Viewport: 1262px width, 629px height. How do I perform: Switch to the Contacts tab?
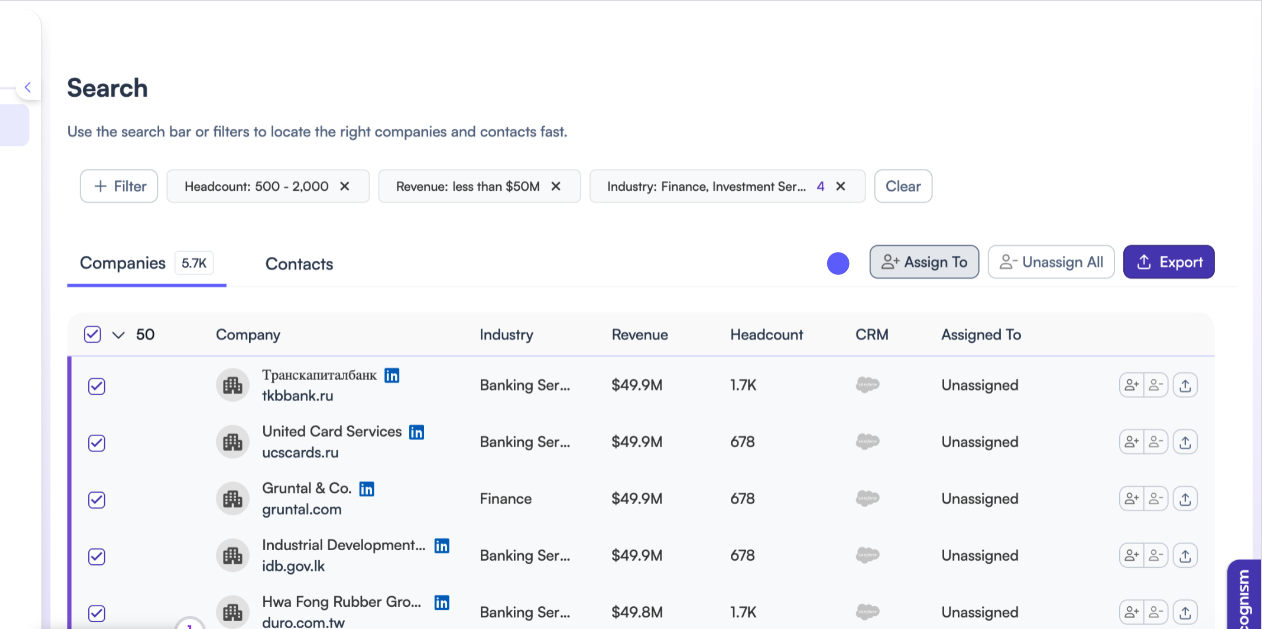[x=298, y=263]
